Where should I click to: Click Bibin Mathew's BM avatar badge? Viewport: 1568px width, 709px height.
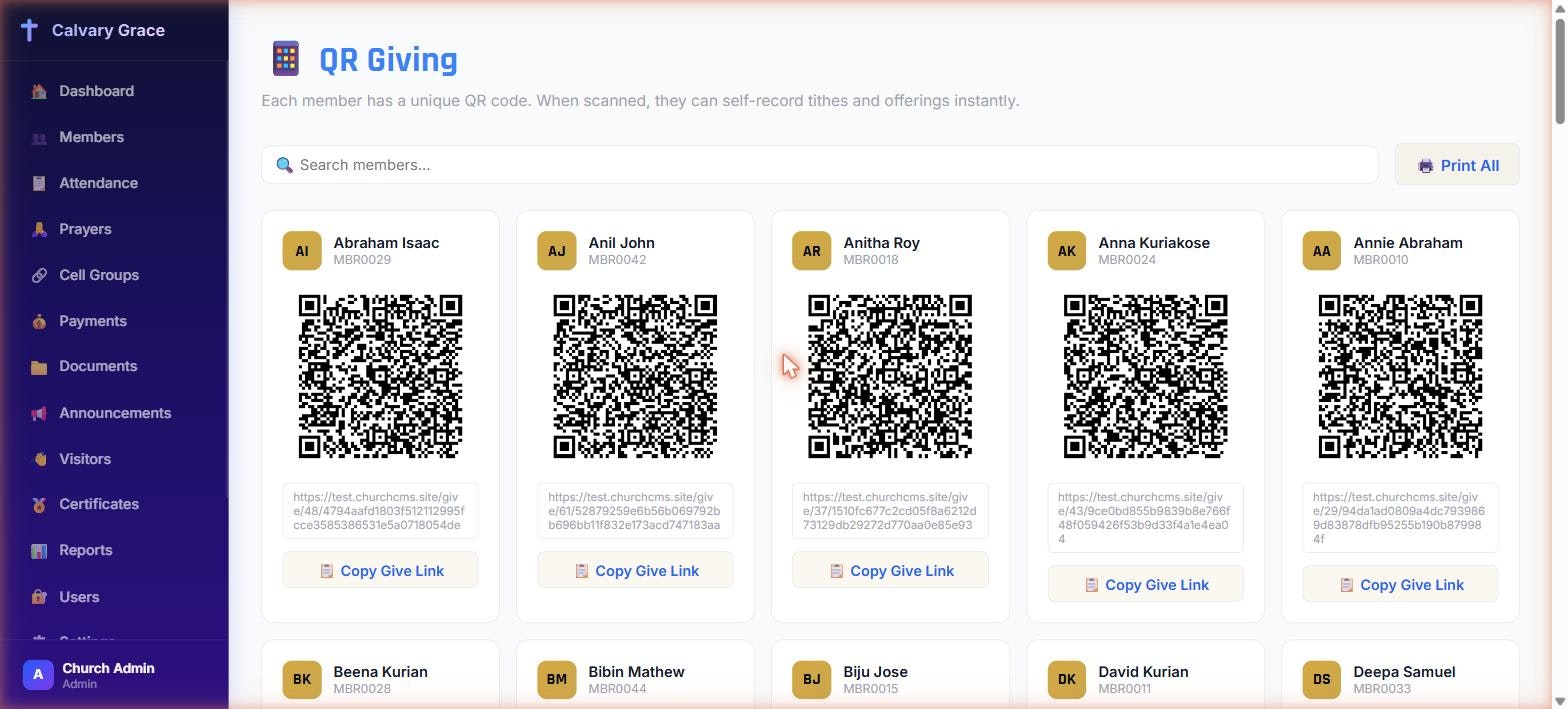557,680
